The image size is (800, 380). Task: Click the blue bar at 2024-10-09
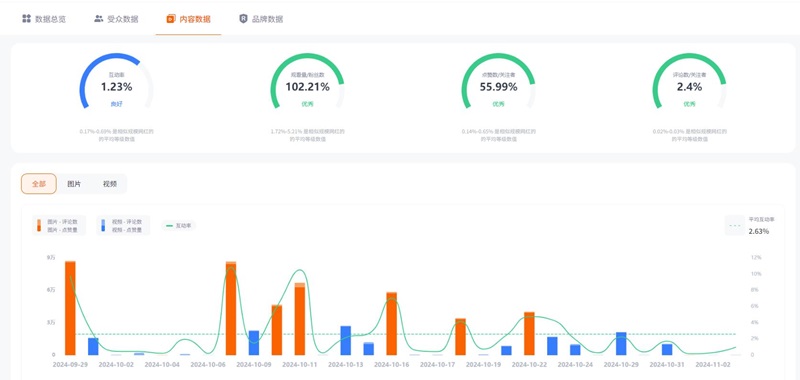tap(254, 343)
